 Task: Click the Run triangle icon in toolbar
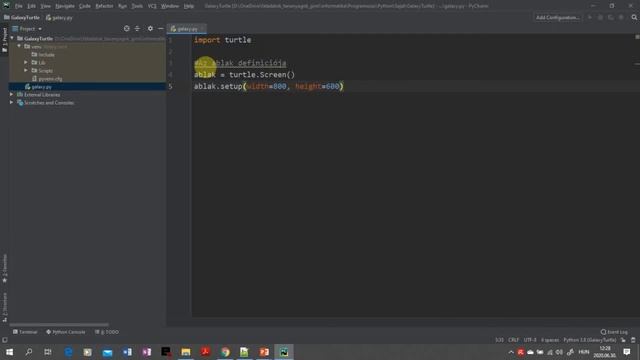tap(589, 18)
